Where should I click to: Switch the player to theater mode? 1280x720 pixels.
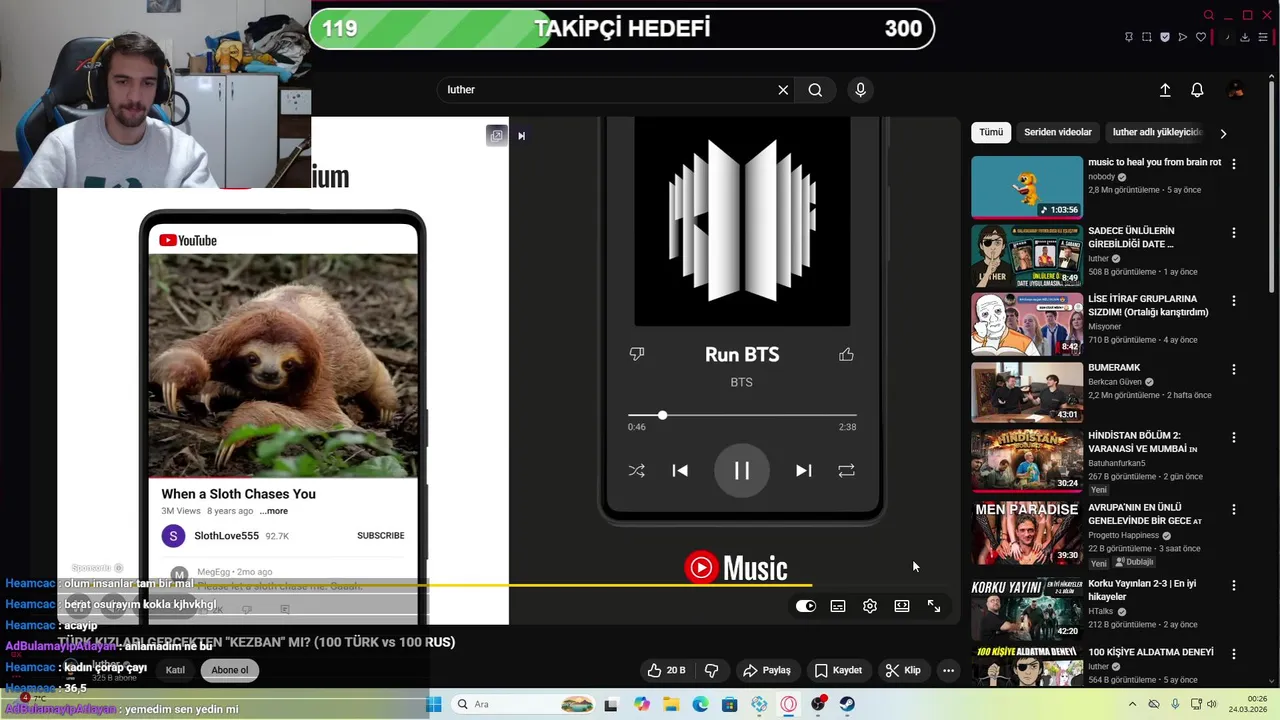pyautogui.click(x=902, y=606)
